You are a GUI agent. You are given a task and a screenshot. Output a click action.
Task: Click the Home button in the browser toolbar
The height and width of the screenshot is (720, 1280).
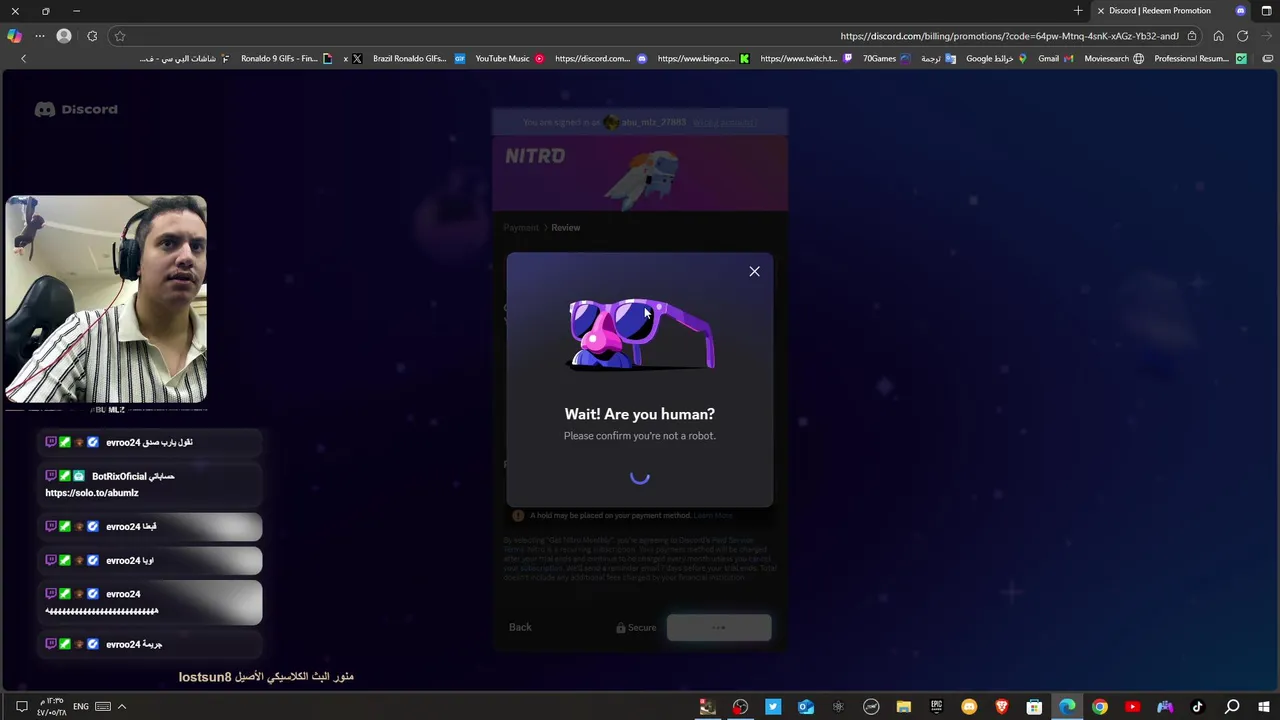click(1218, 36)
